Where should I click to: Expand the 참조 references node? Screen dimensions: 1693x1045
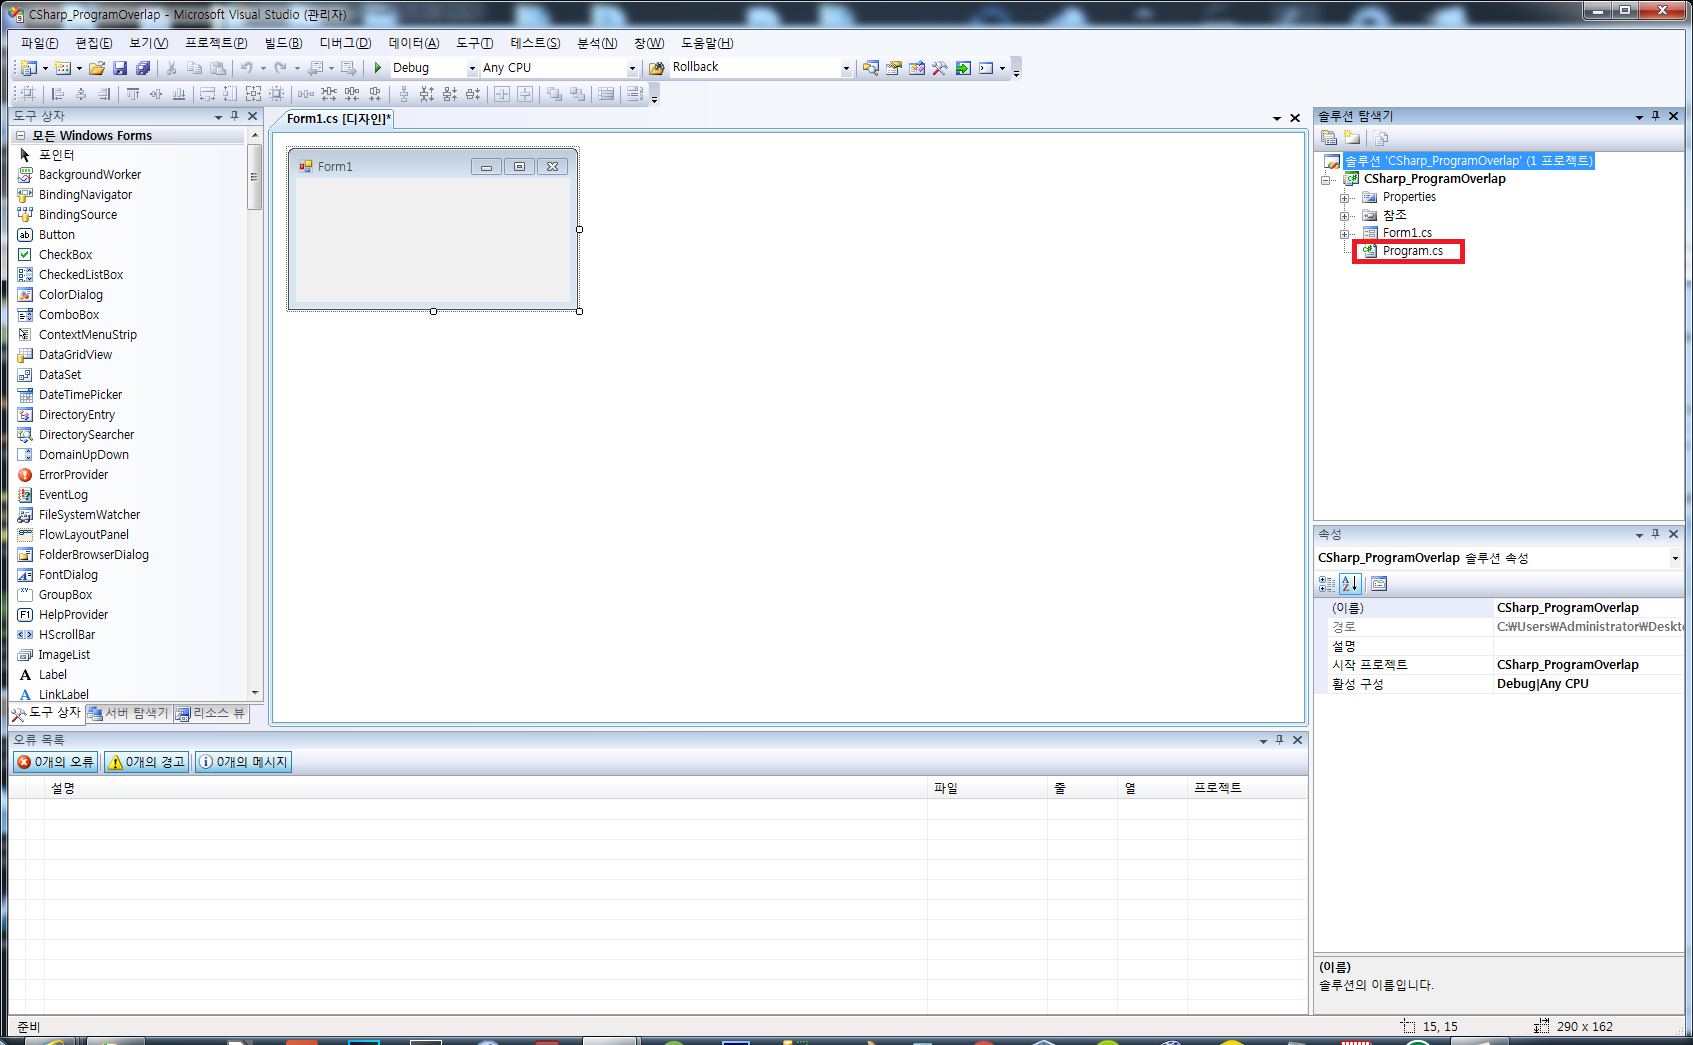[x=1345, y=216]
